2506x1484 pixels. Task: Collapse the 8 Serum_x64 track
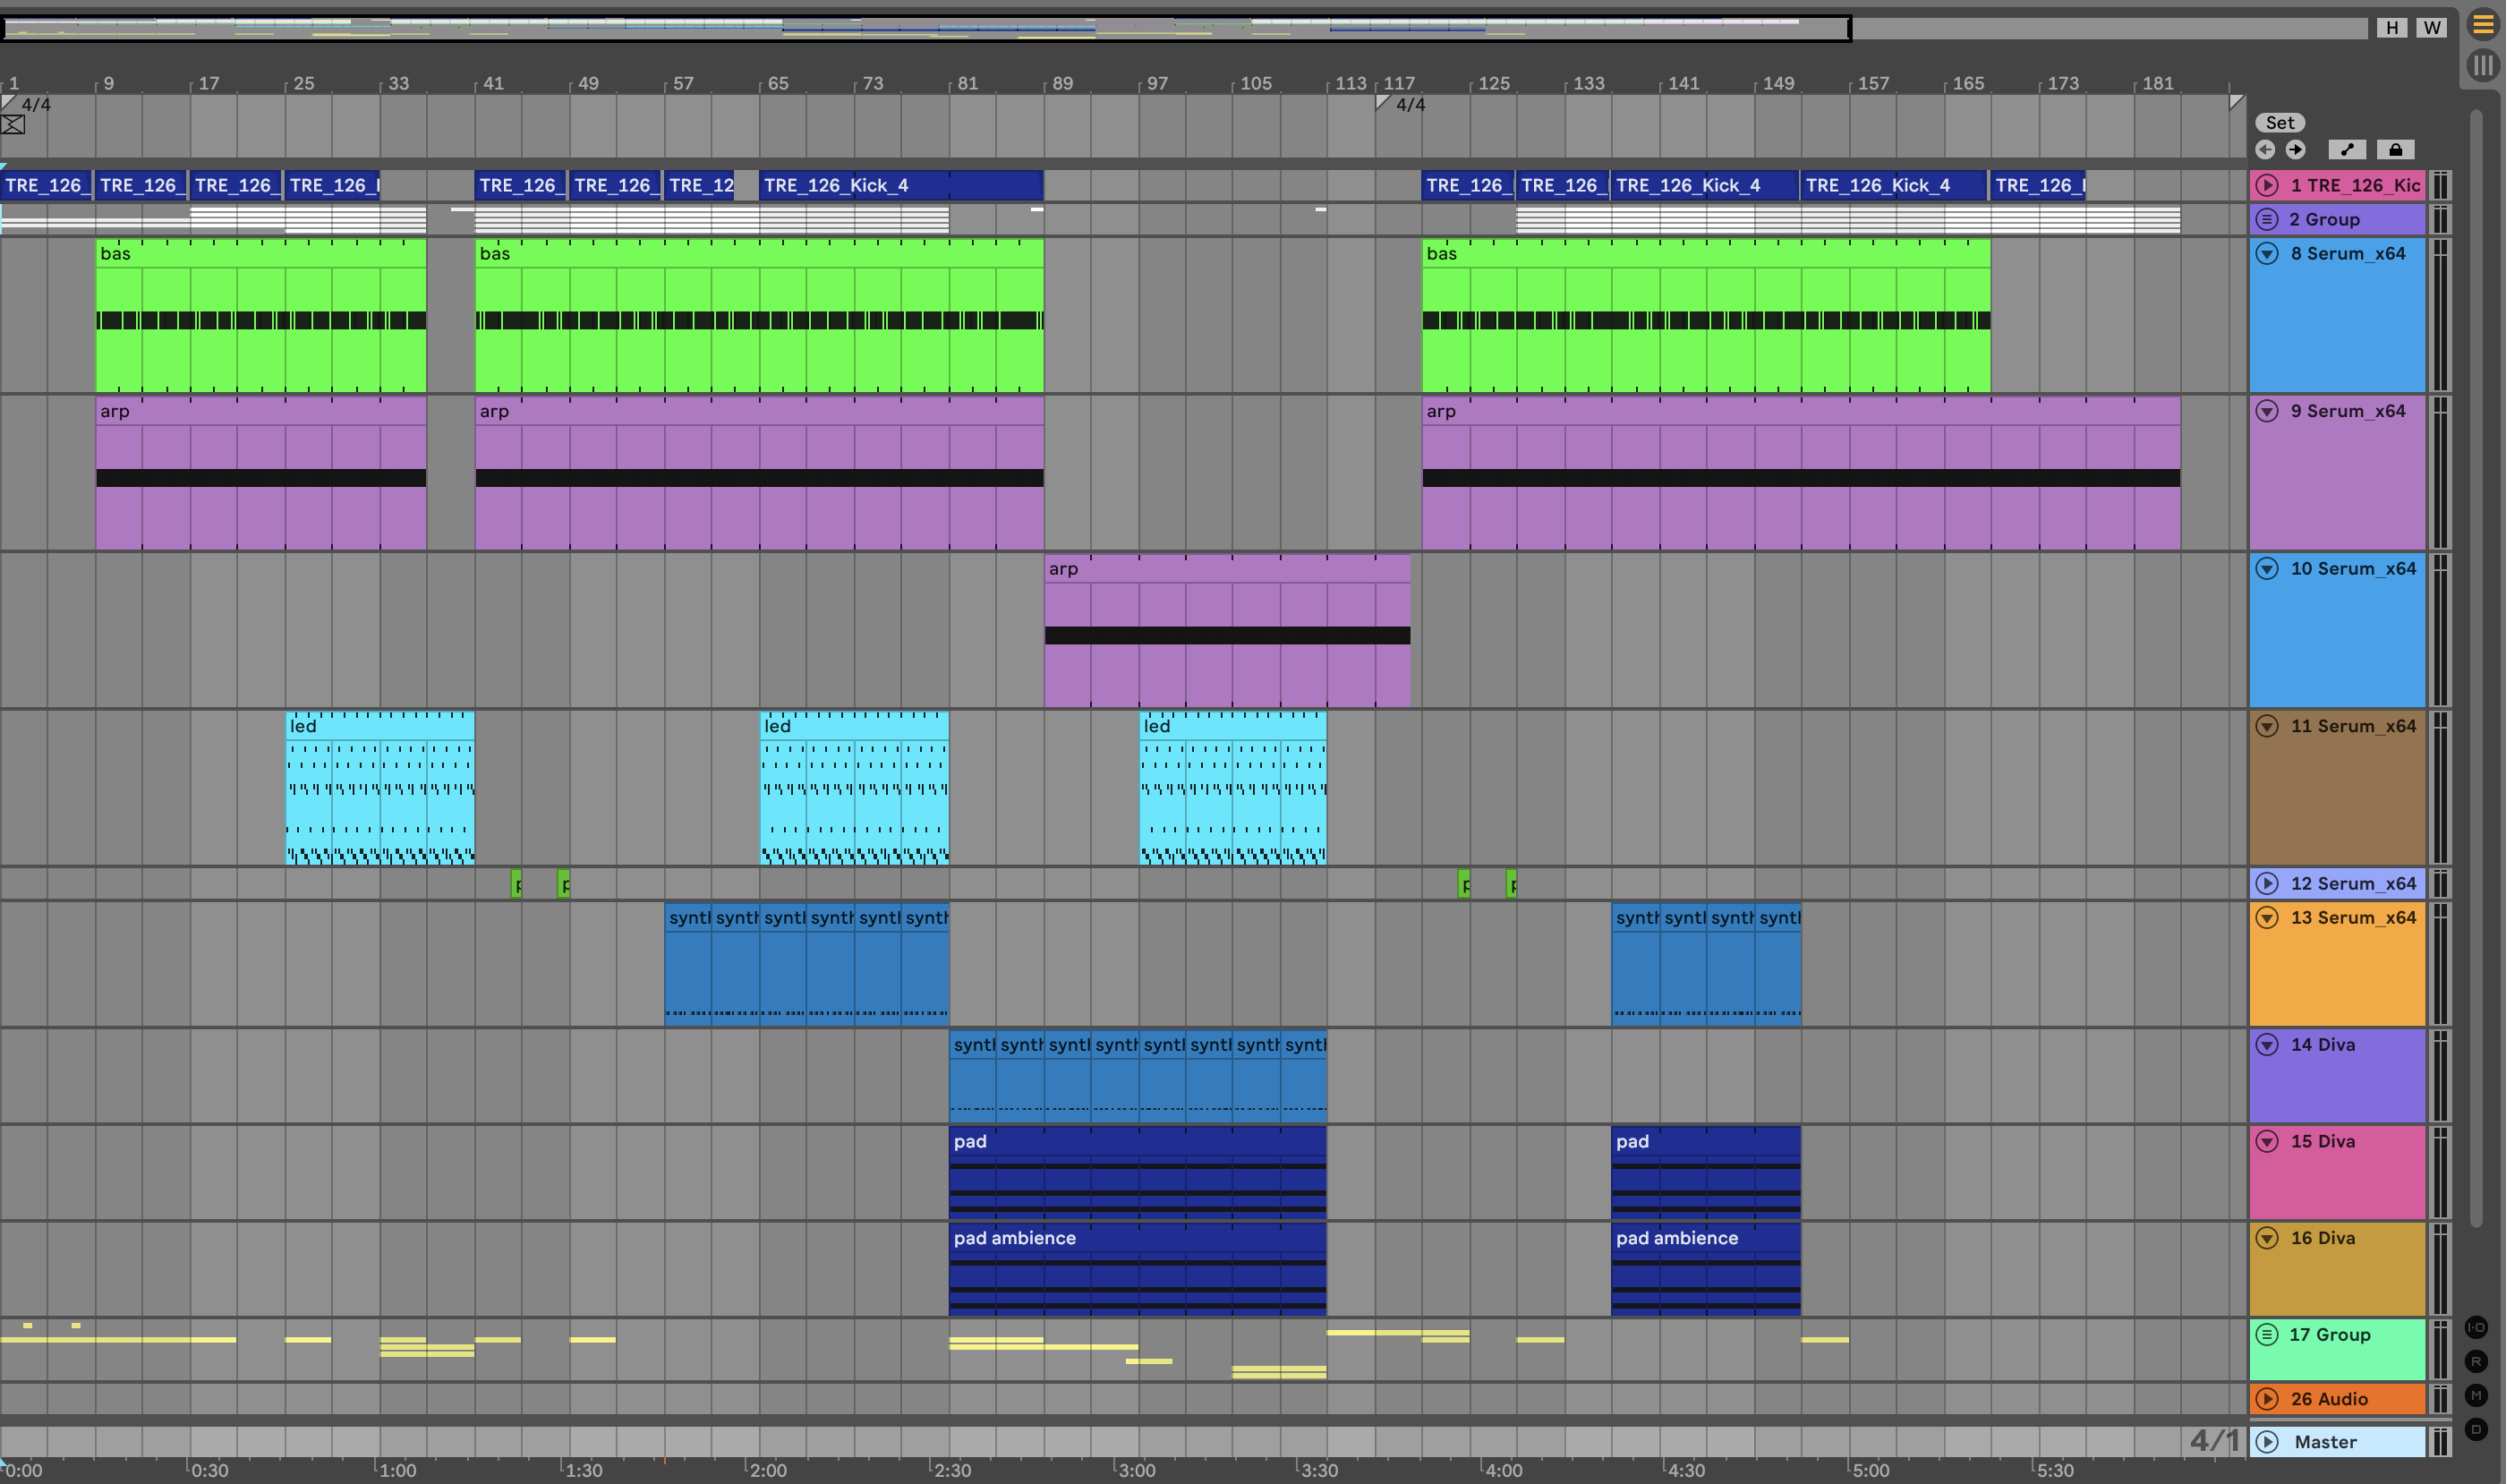[2267, 253]
